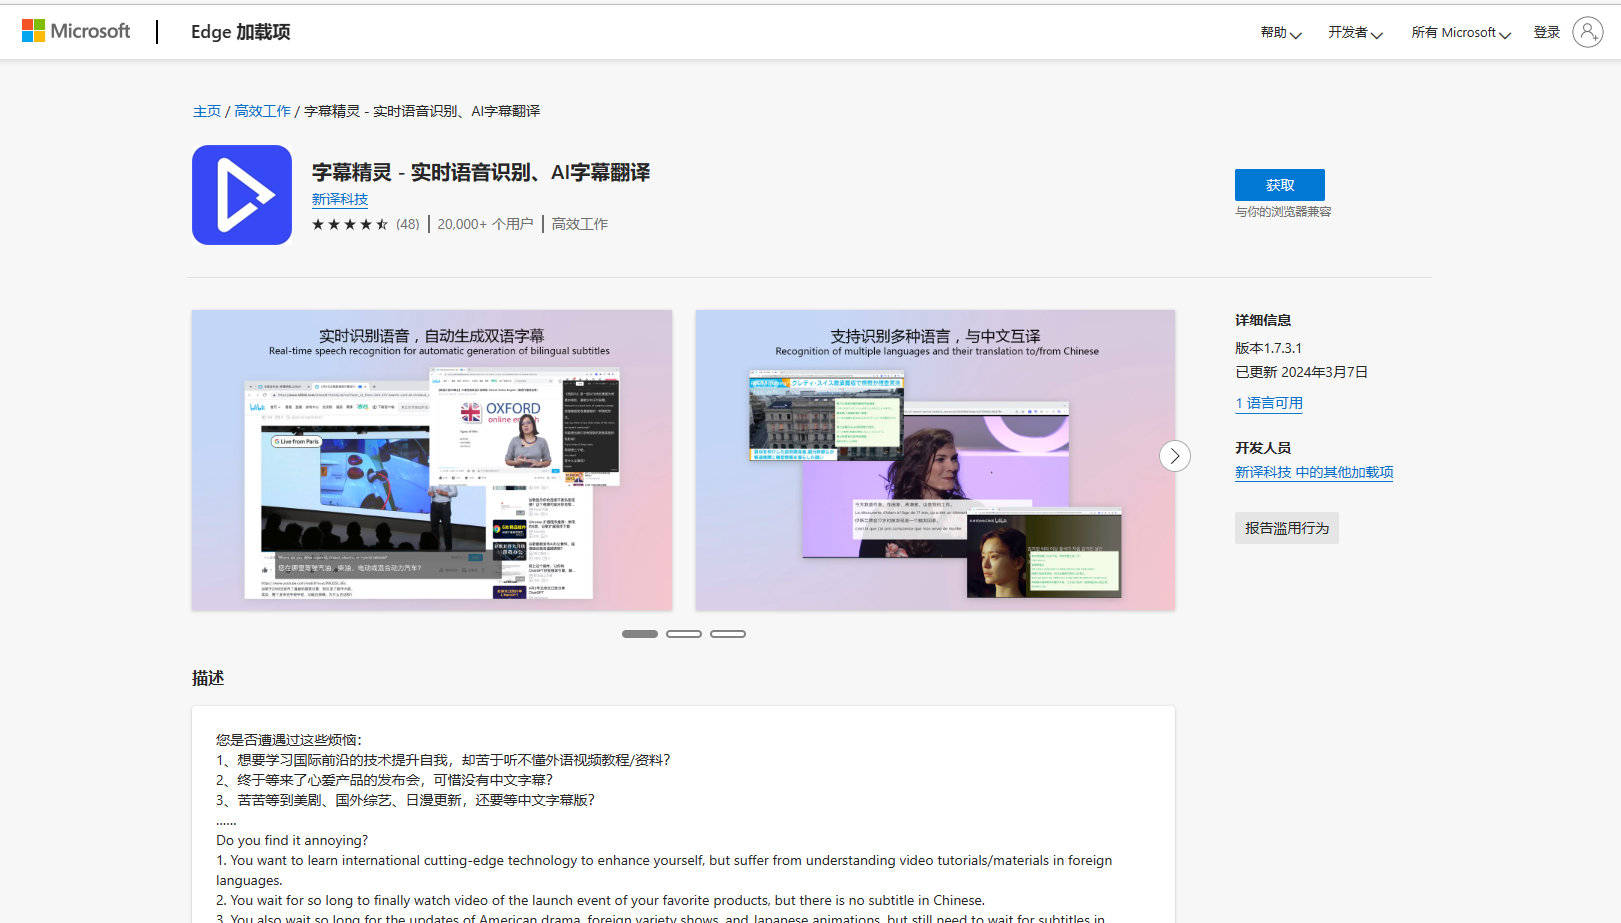Open the (48) reviews count
Viewport: 1621px width, 923px height.
408,224
